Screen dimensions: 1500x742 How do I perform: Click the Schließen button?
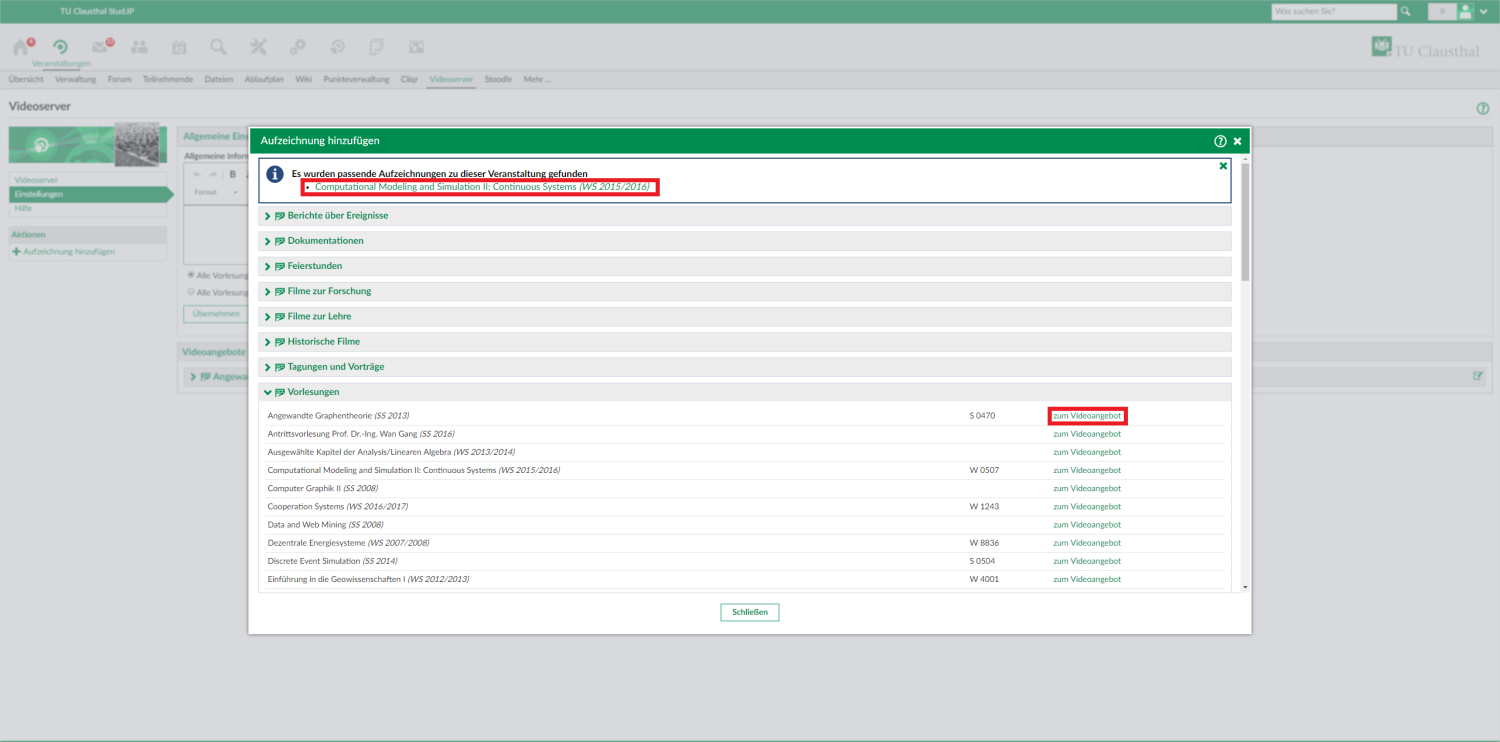point(749,612)
